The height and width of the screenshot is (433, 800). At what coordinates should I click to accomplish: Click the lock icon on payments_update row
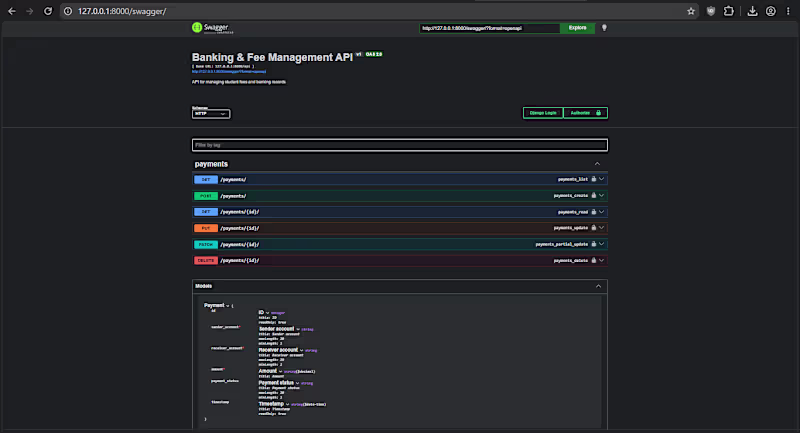pos(593,228)
